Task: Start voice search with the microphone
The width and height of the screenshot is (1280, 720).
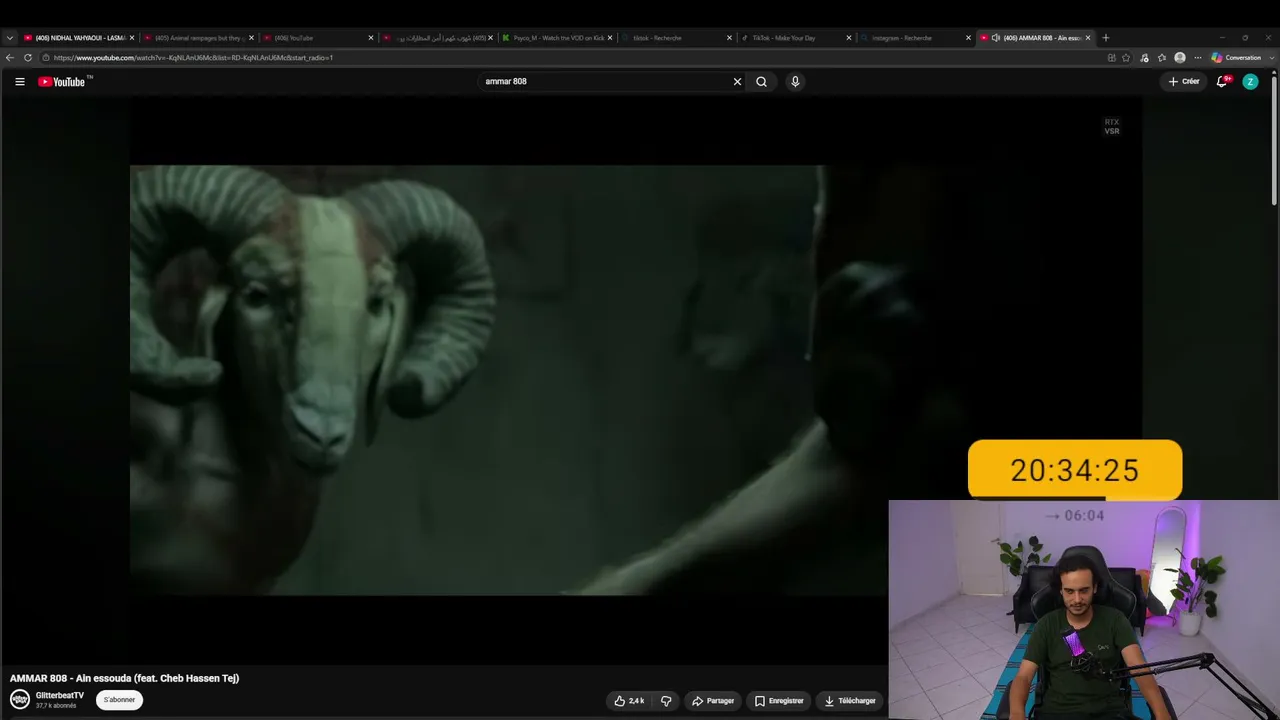Action: (x=795, y=82)
